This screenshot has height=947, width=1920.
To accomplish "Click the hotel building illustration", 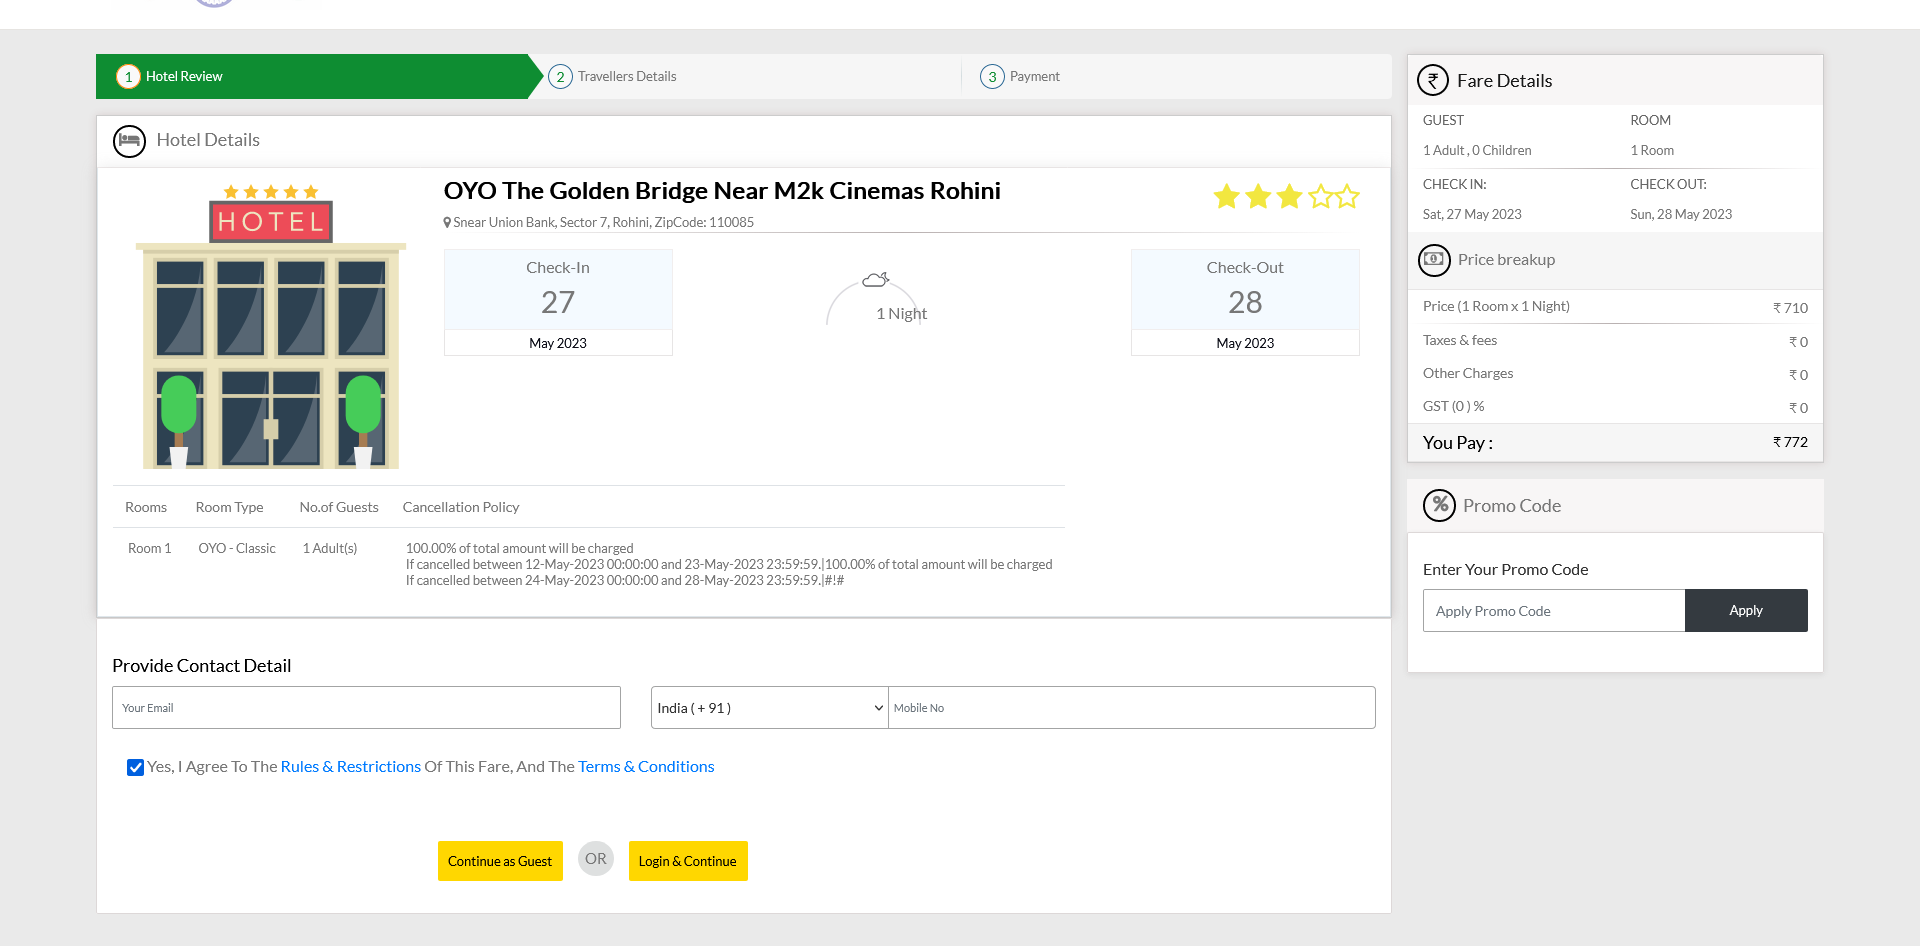I will click(x=271, y=327).
